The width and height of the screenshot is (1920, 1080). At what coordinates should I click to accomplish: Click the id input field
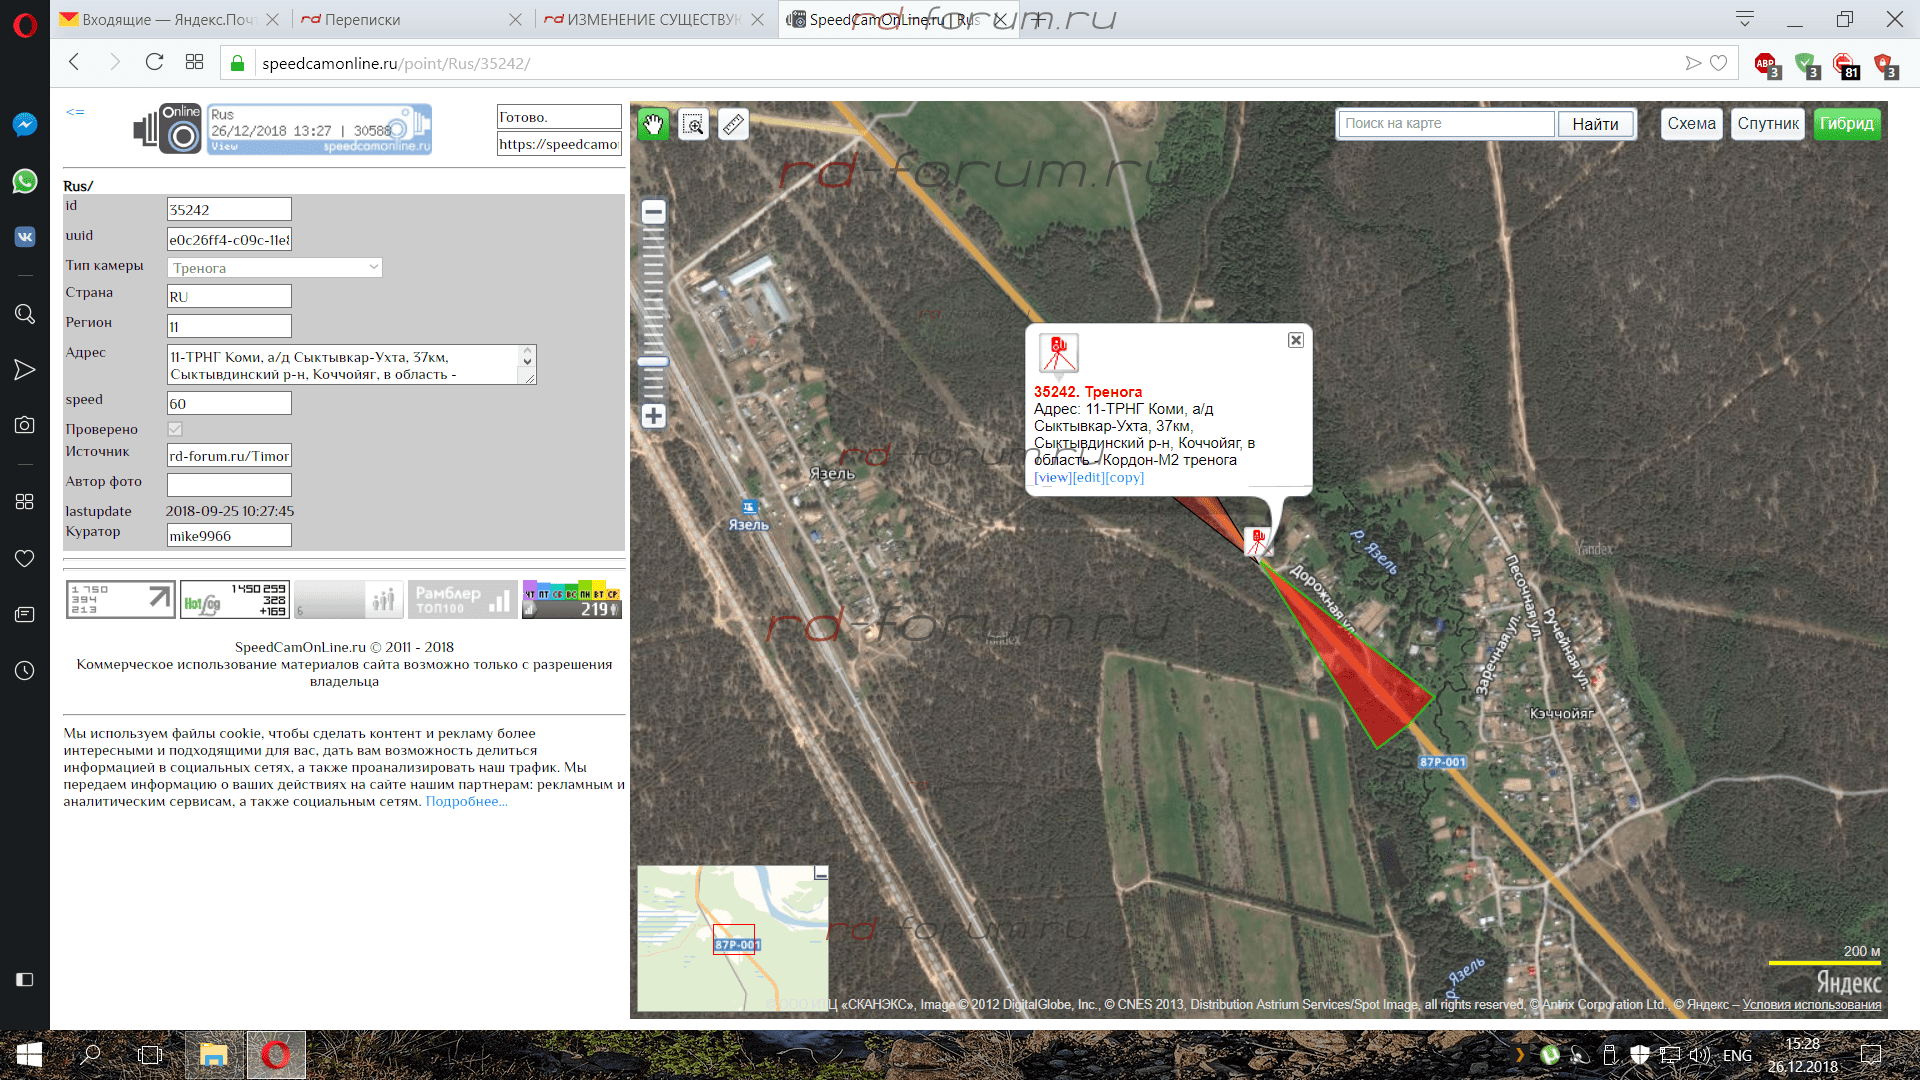pyautogui.click(x=229, y=209)
